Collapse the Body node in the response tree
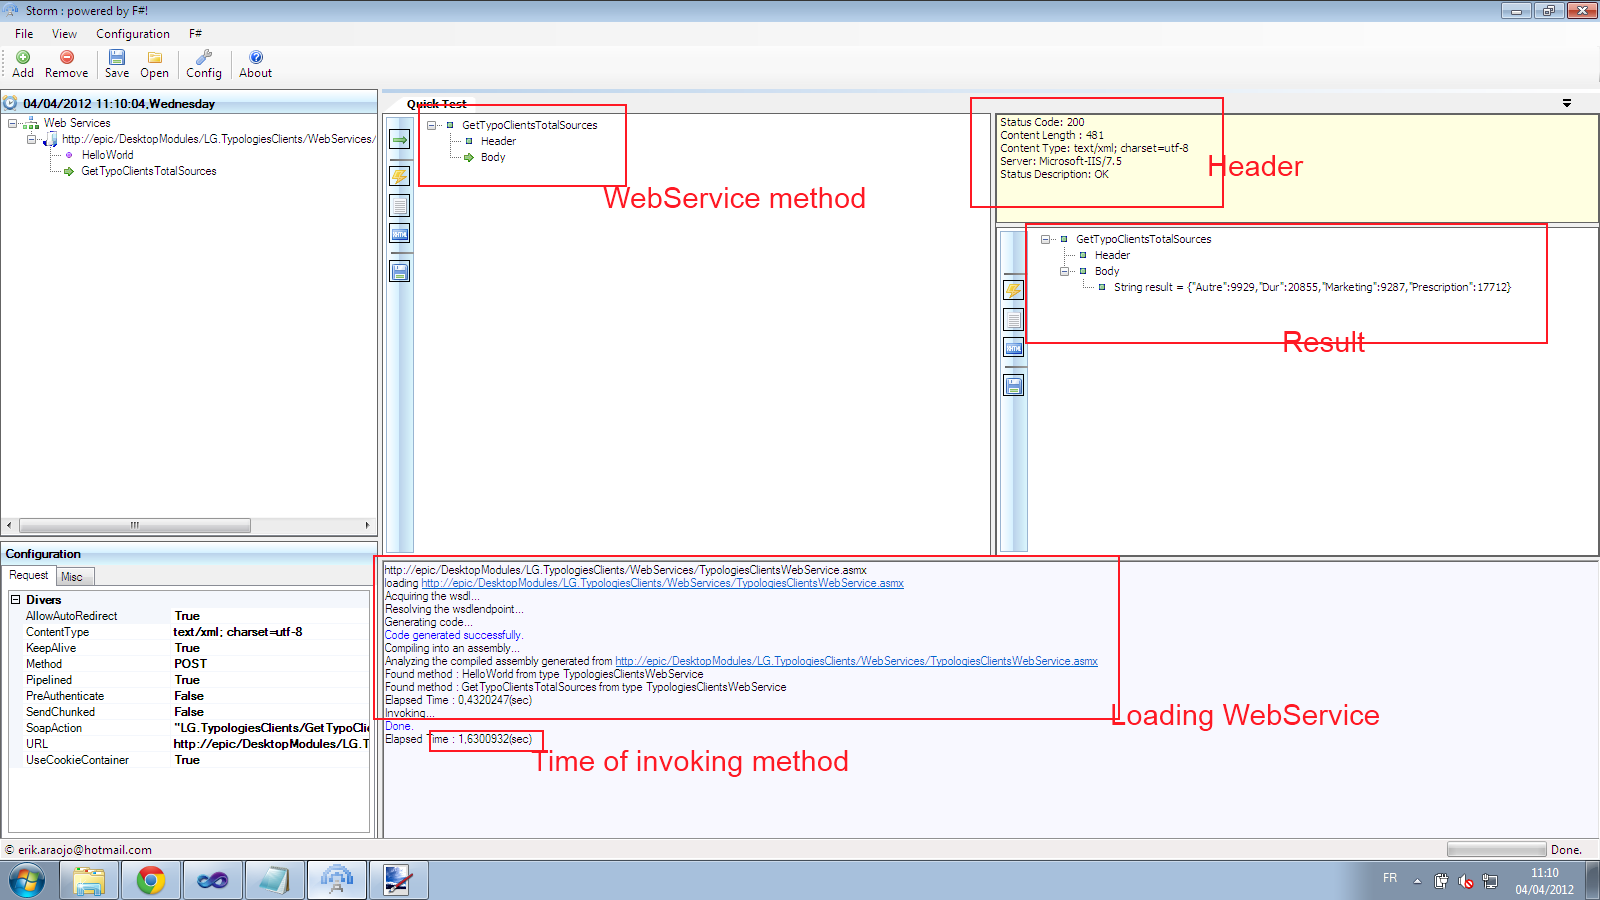 click(1065, 271)
